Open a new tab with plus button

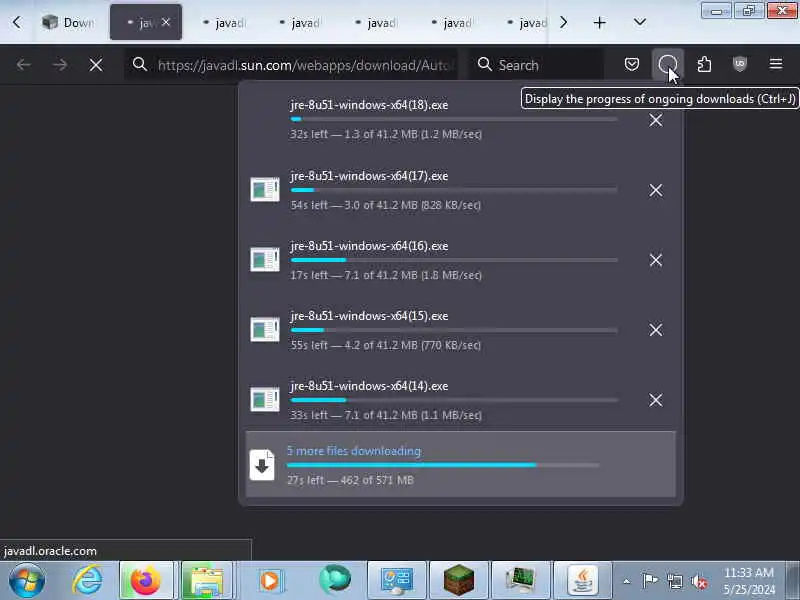point(600,22)
